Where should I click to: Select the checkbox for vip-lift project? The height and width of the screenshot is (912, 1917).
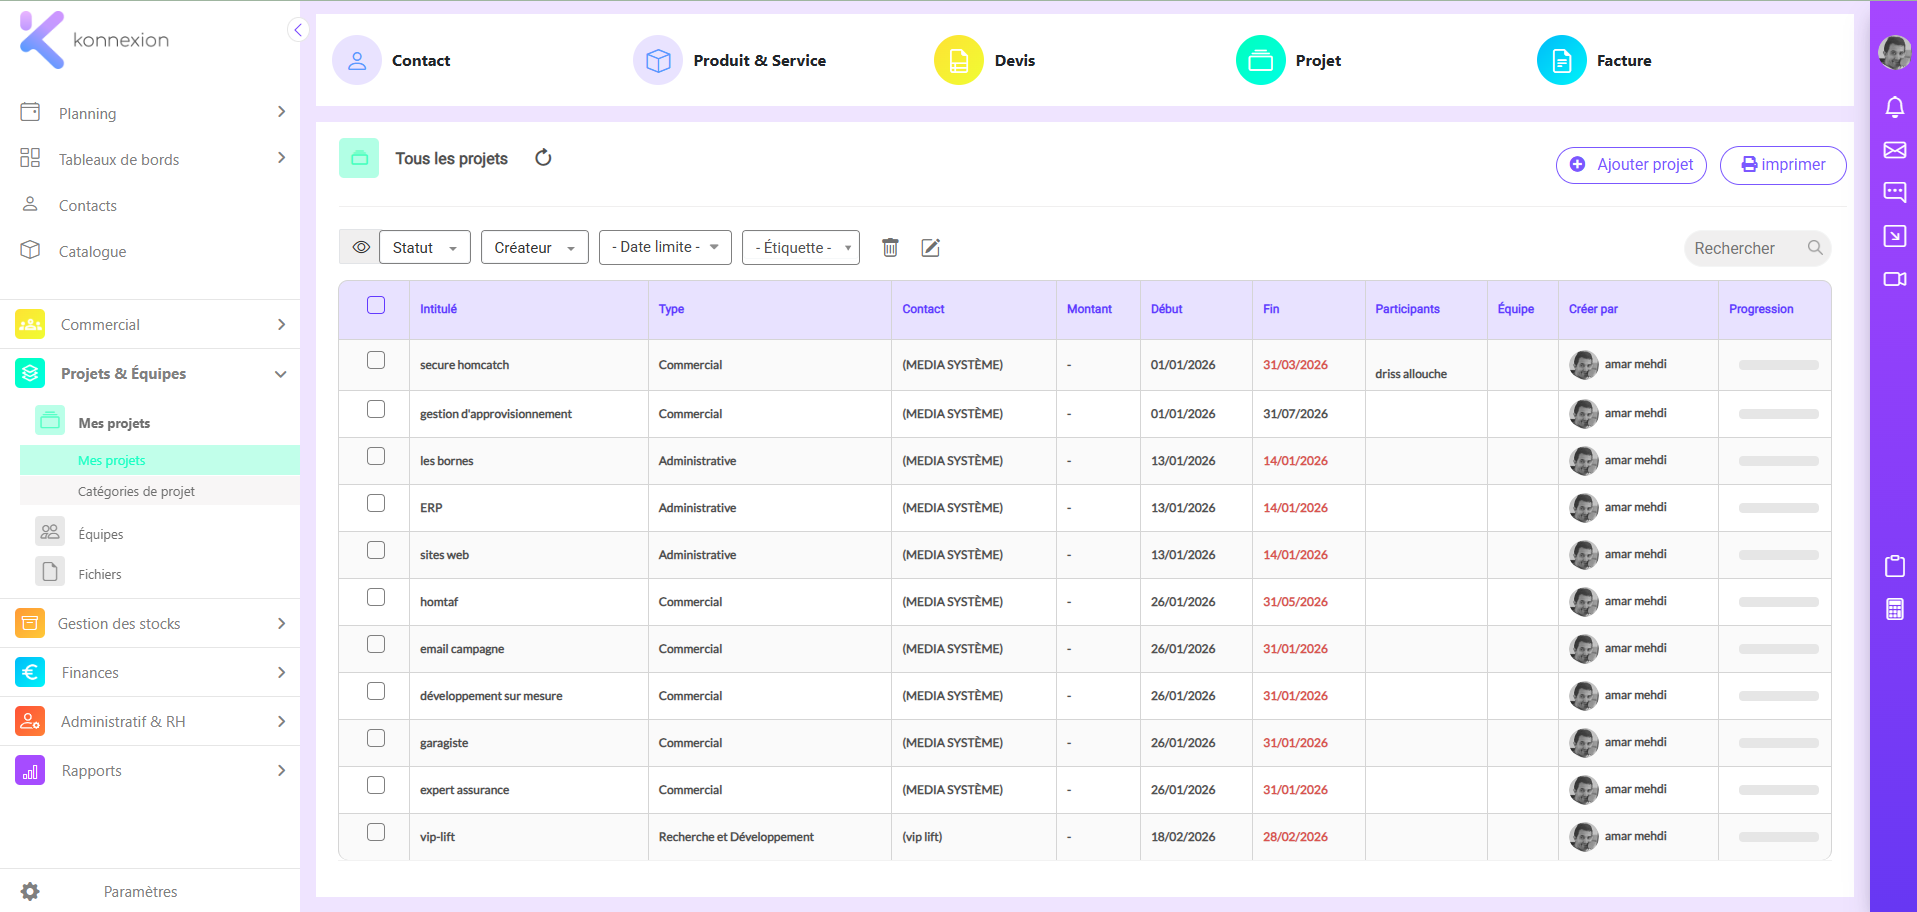click(x=376, y=832)
